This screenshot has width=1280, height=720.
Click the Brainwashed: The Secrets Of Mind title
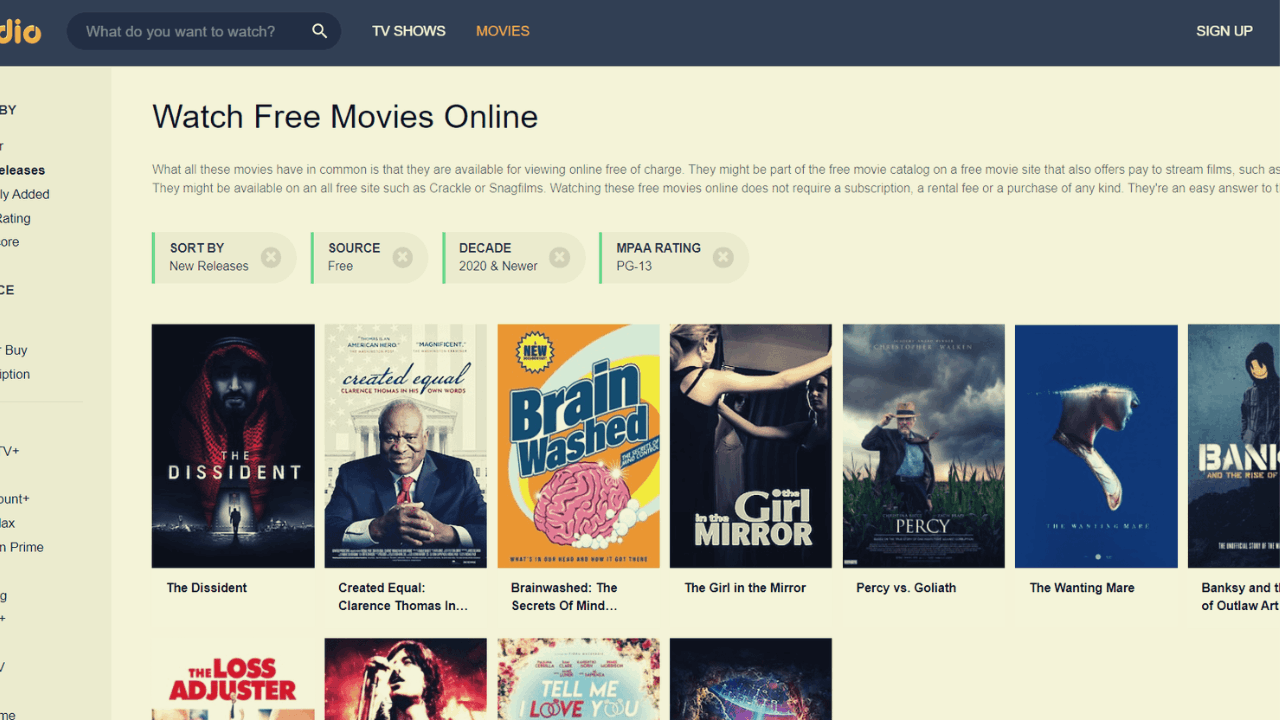pos(564,597)
